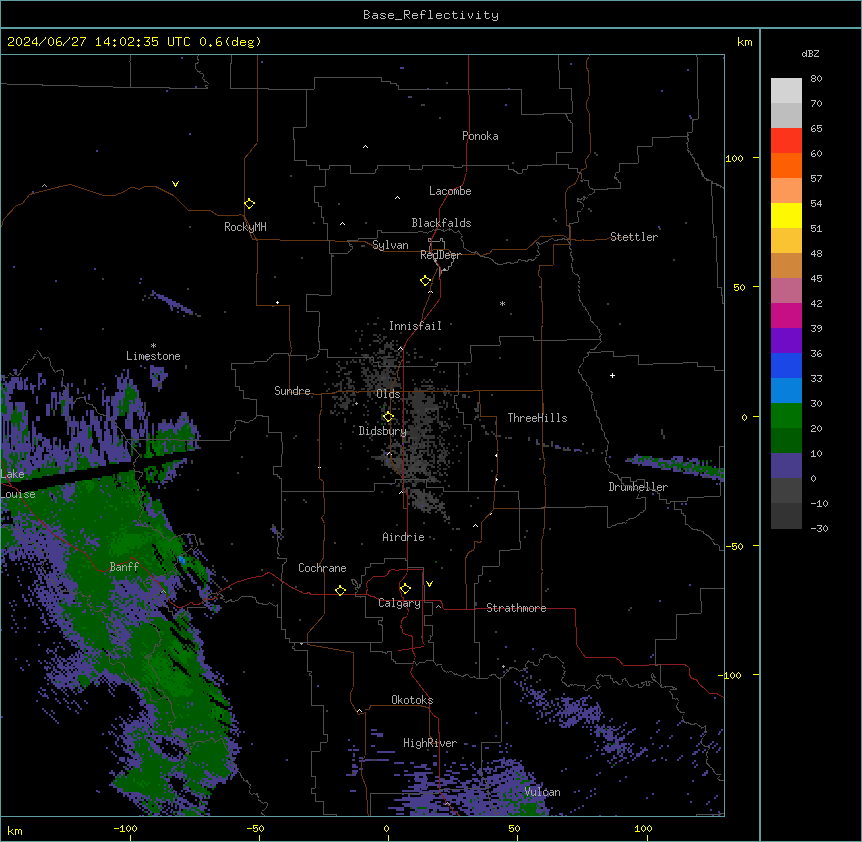The width and height of the screenshot is (862, 842).
Task: Click the Sylvan label
Action: tap(390, 245)
